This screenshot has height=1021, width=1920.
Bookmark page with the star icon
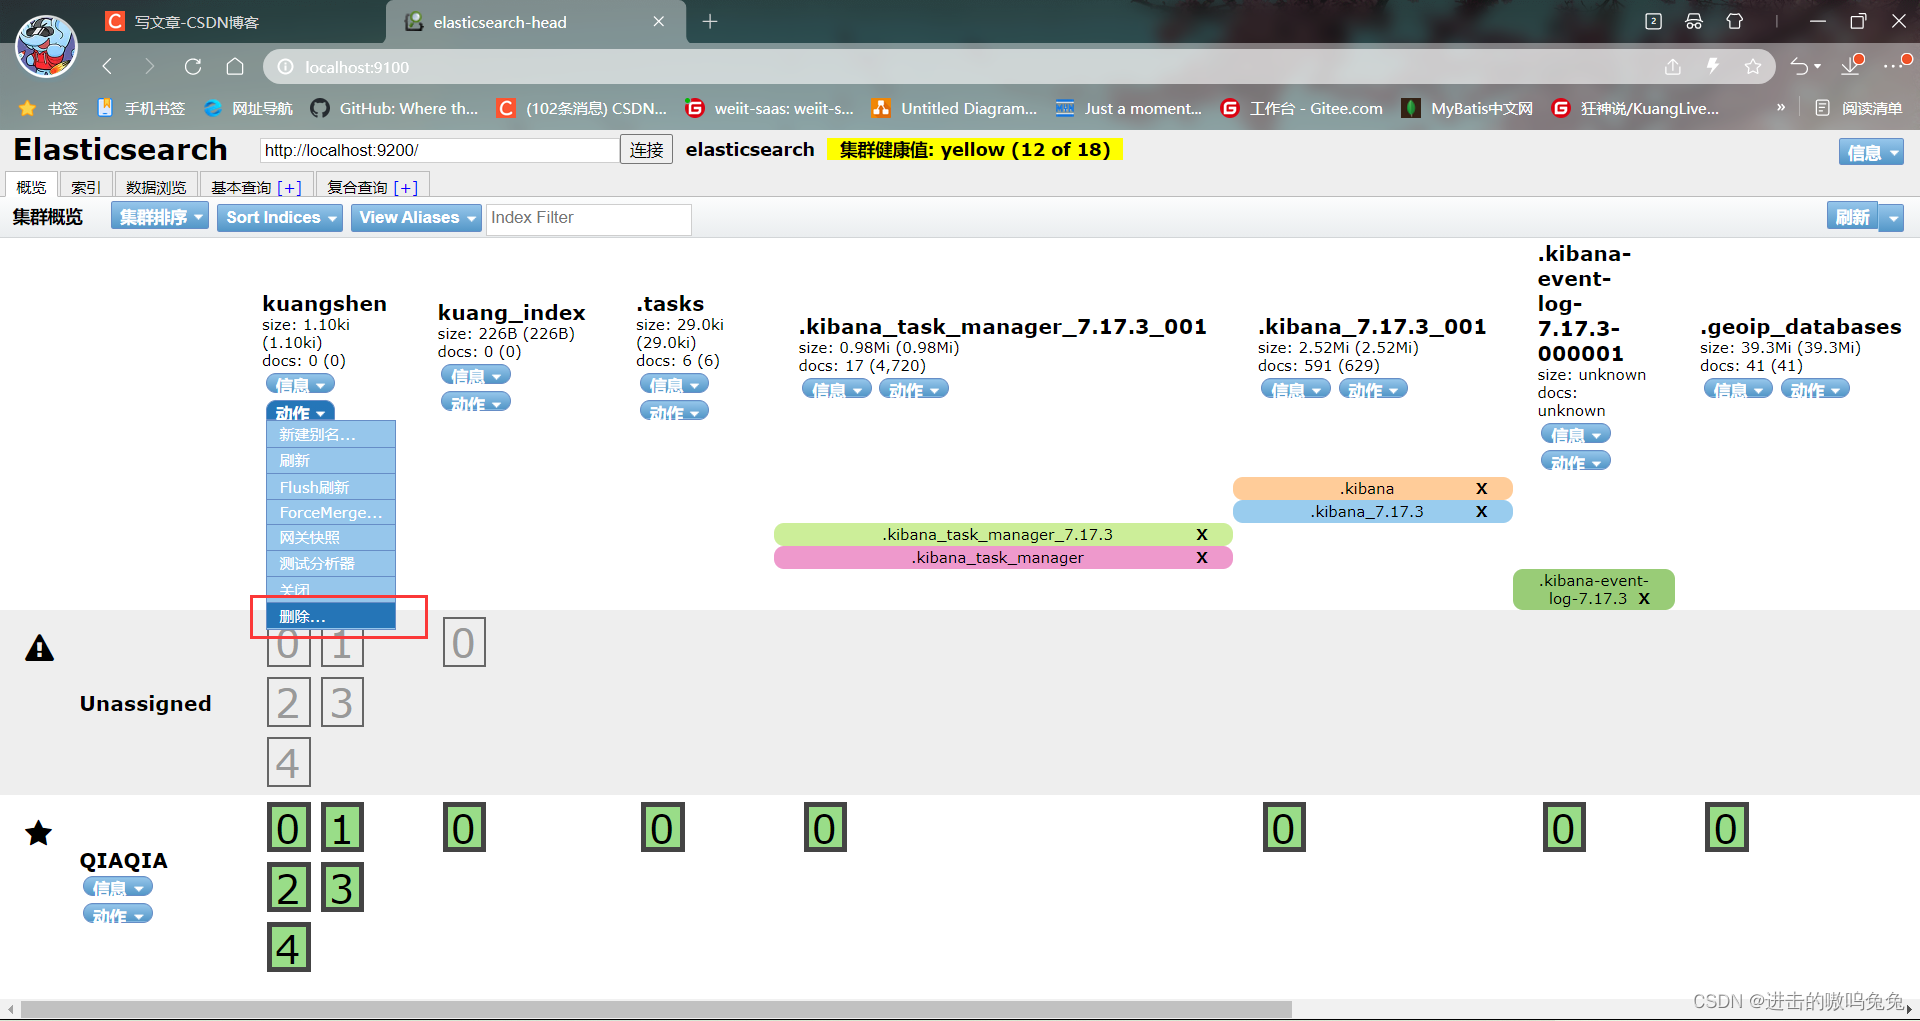click(1753, 67)
